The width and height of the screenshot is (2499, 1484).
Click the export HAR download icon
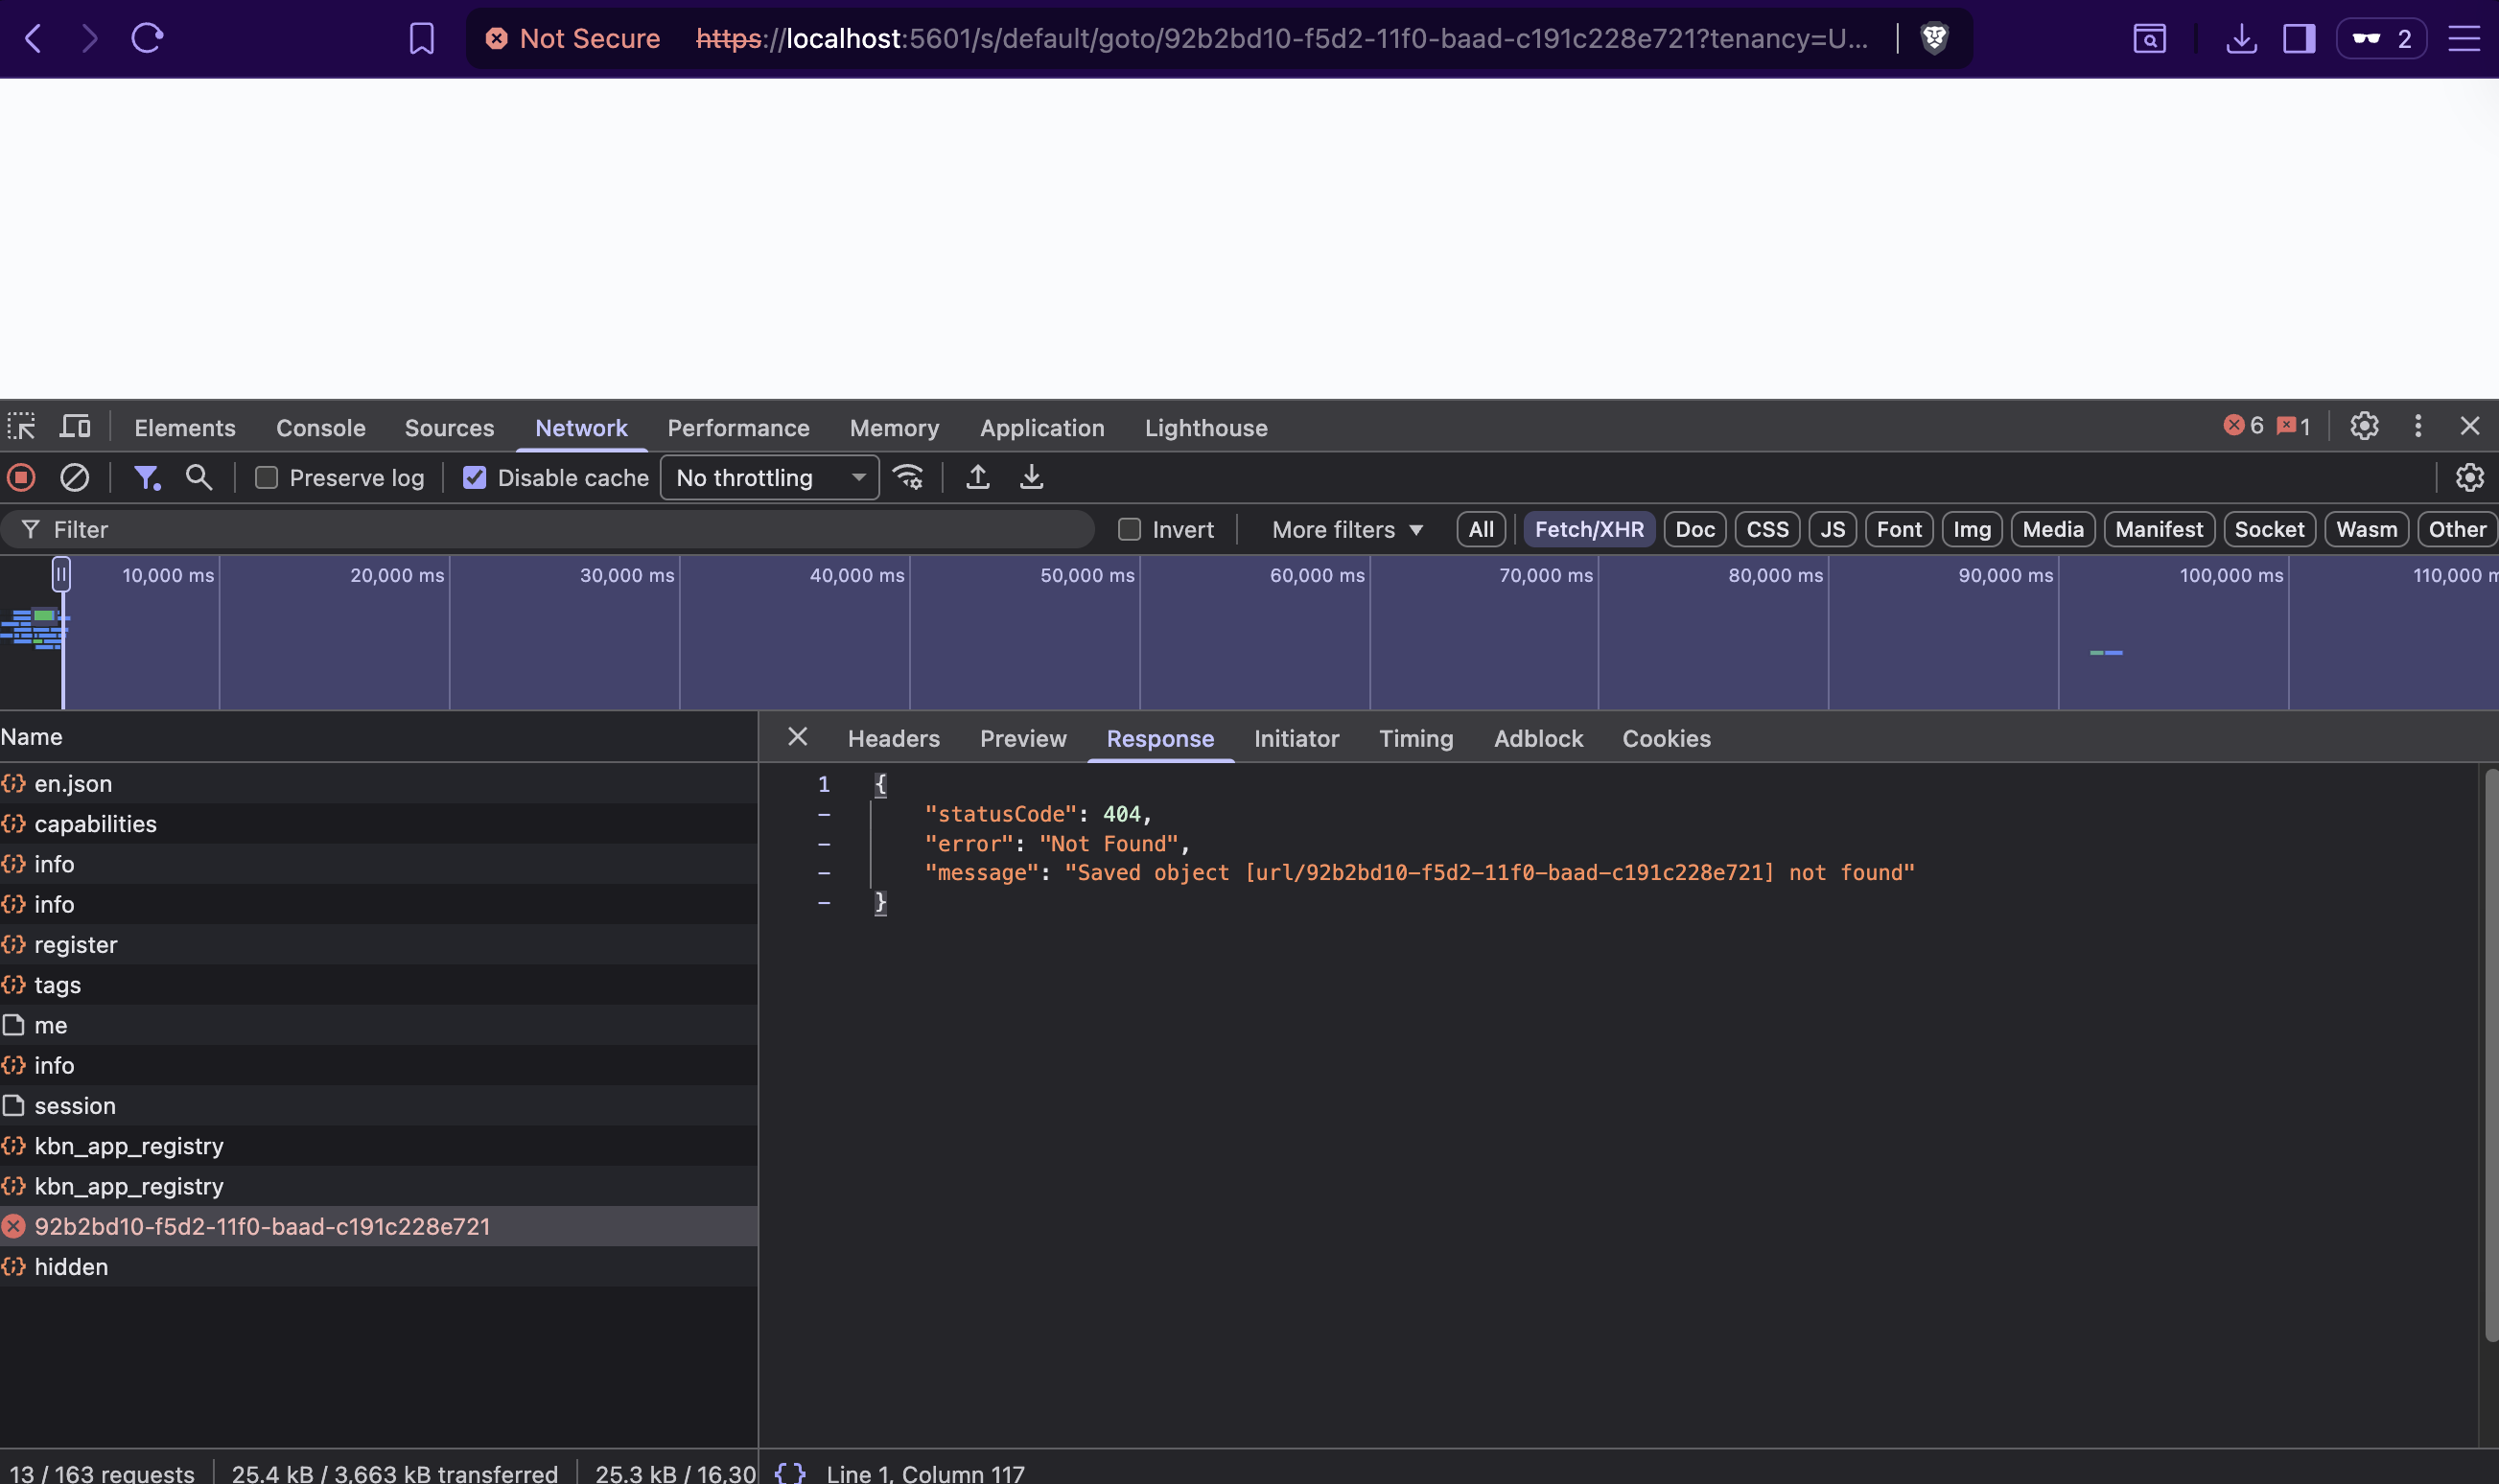click(x=1031, y=478)
